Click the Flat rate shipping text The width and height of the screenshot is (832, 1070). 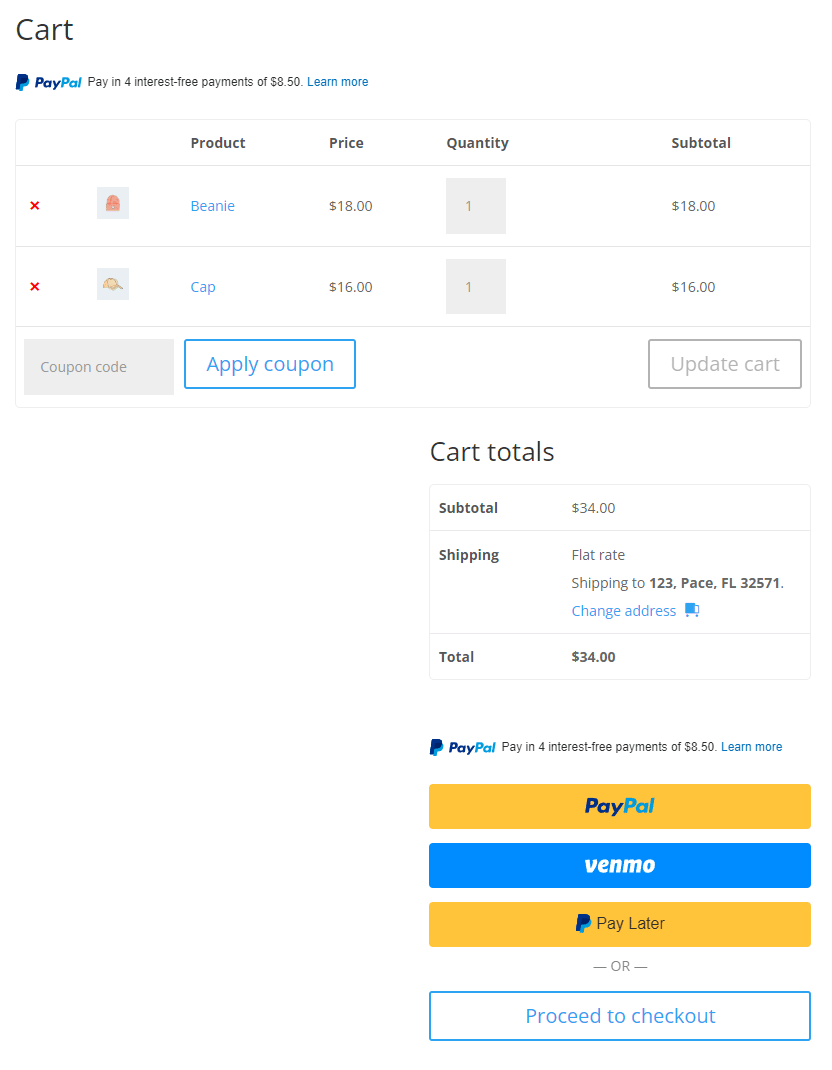598,555
